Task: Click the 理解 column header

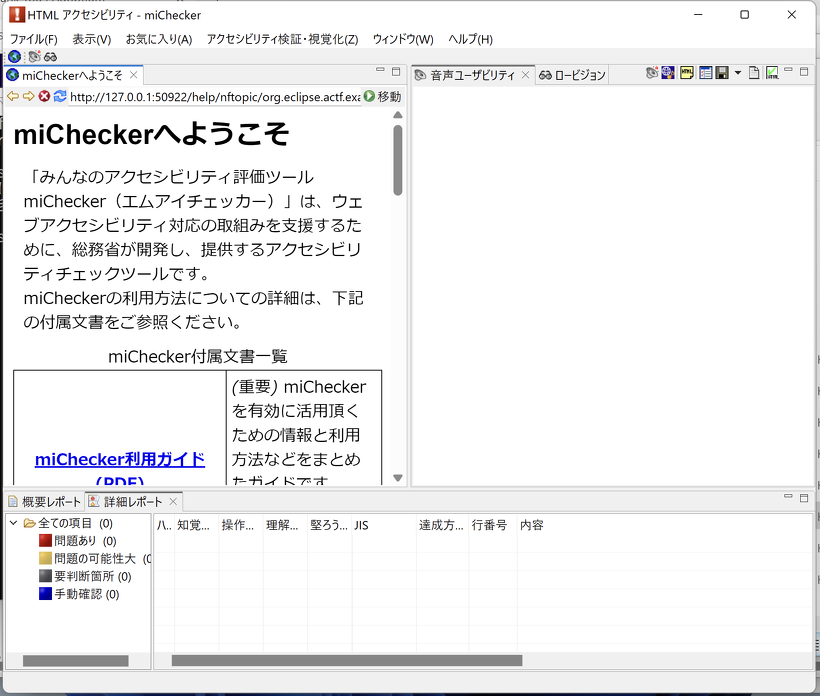Action: click(285, 525)
